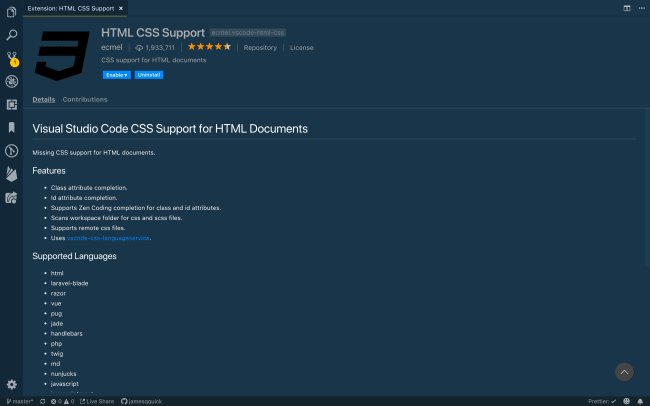This screenshot has height=406, width=650.
Task: Open the Explorer files icon
Action: click(x=12, y=14)
